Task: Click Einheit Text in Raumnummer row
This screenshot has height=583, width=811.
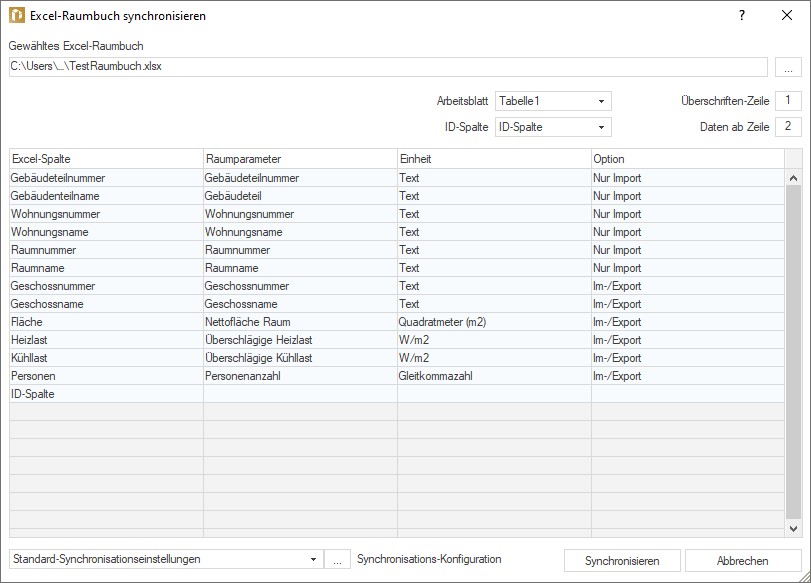Action: tap(494, 250)
